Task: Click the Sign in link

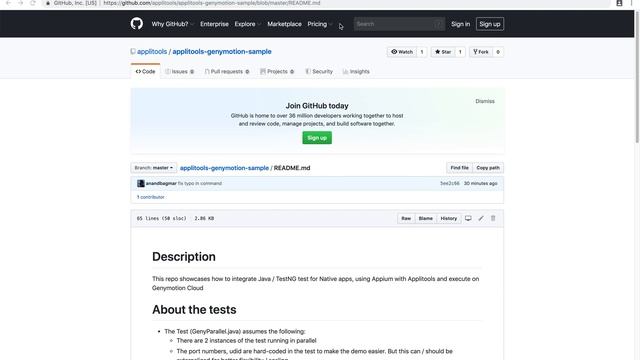Action: 460,24
